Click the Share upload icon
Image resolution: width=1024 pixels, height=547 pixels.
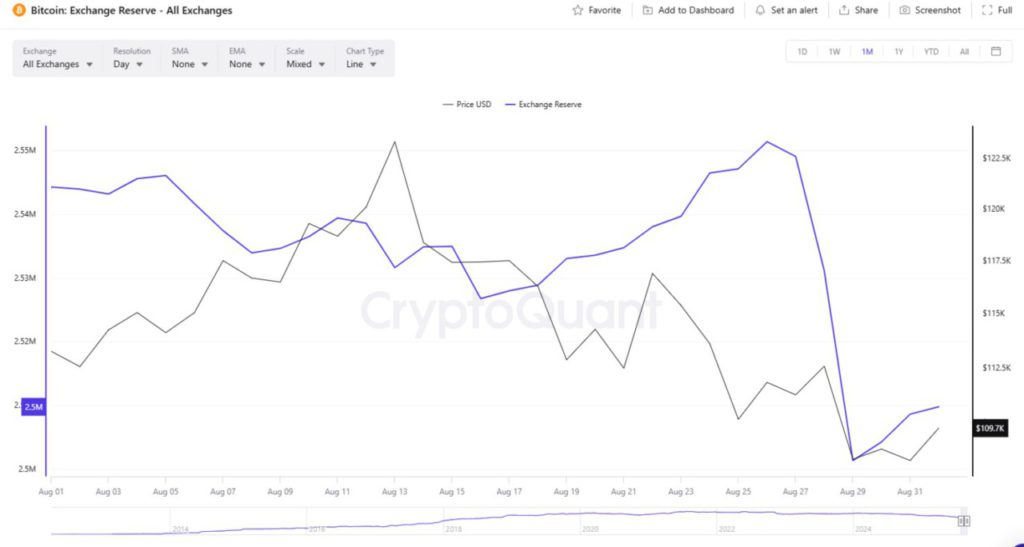click(844, 10)
